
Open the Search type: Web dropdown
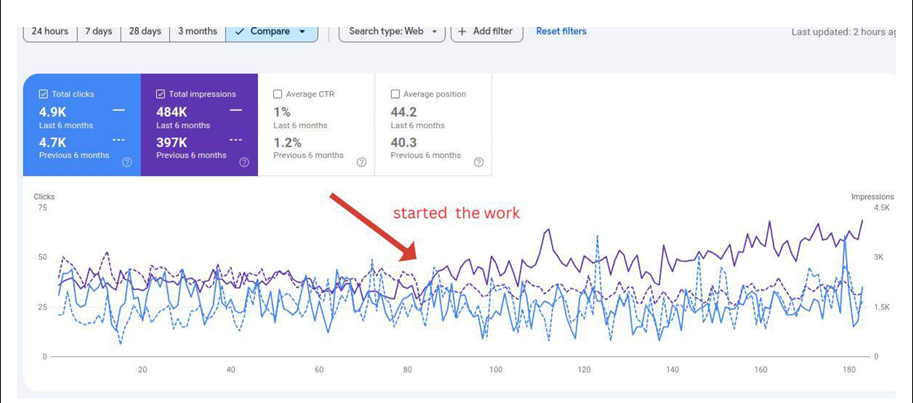click(x=393, y=32)
